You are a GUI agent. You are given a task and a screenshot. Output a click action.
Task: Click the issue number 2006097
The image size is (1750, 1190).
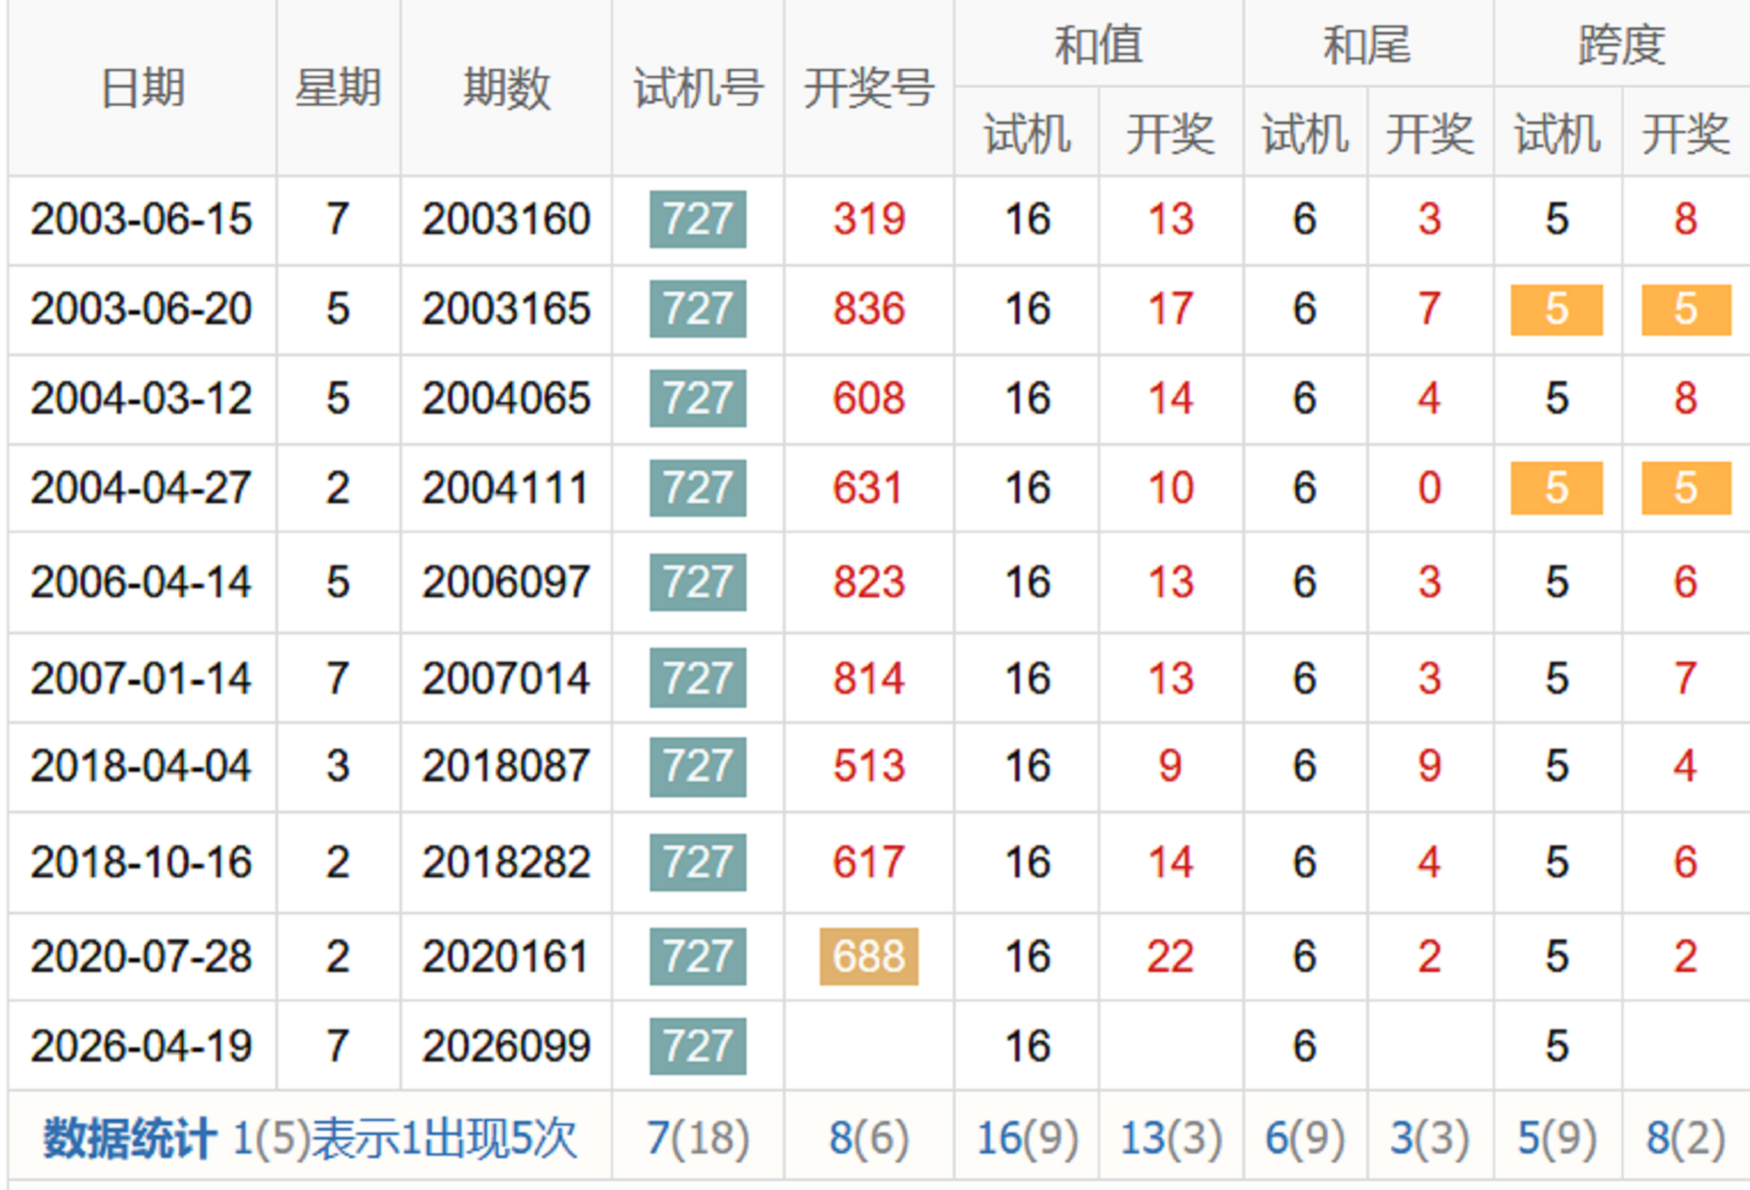506,582
